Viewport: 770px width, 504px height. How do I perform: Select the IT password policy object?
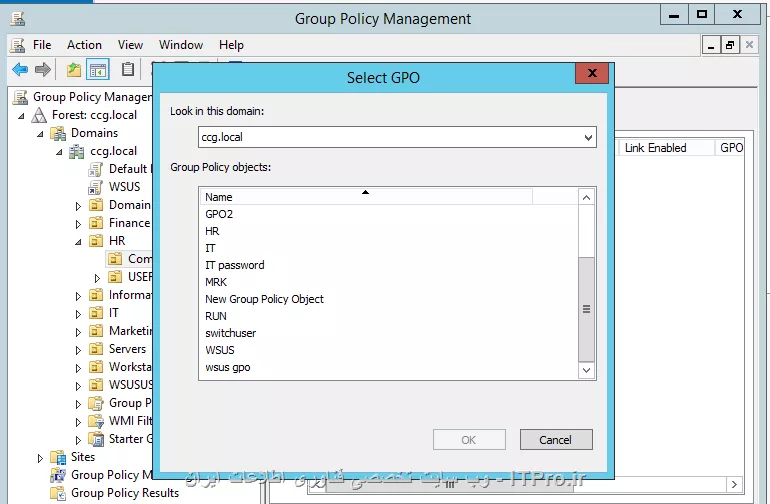point(235,265)
